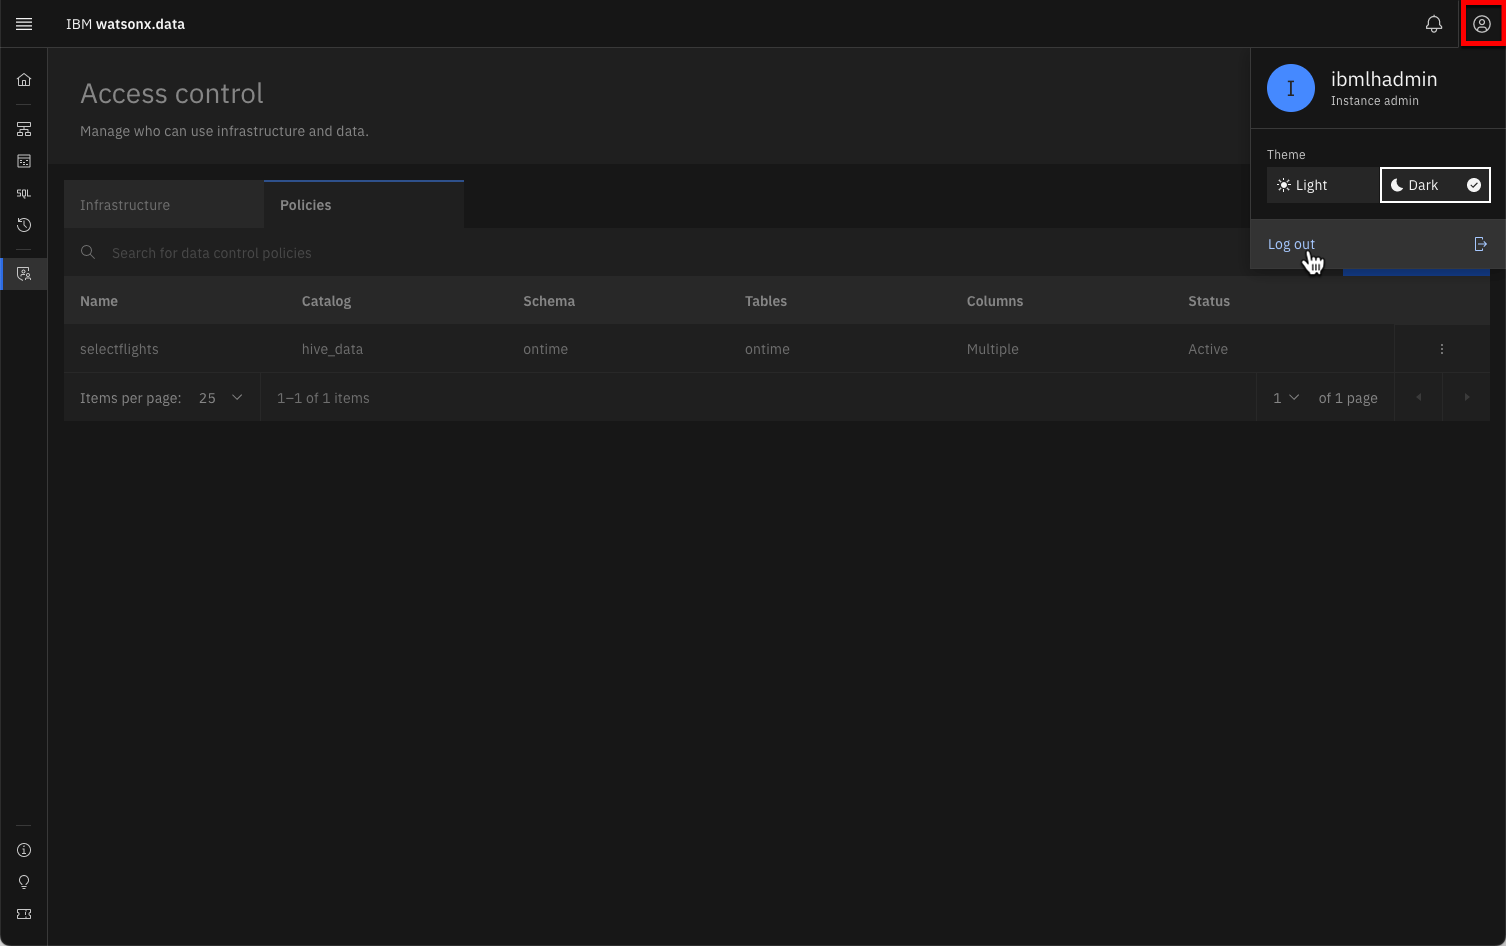Switch theme to Light
This screenshot has width=1506, height=946.
(1323, 185)
